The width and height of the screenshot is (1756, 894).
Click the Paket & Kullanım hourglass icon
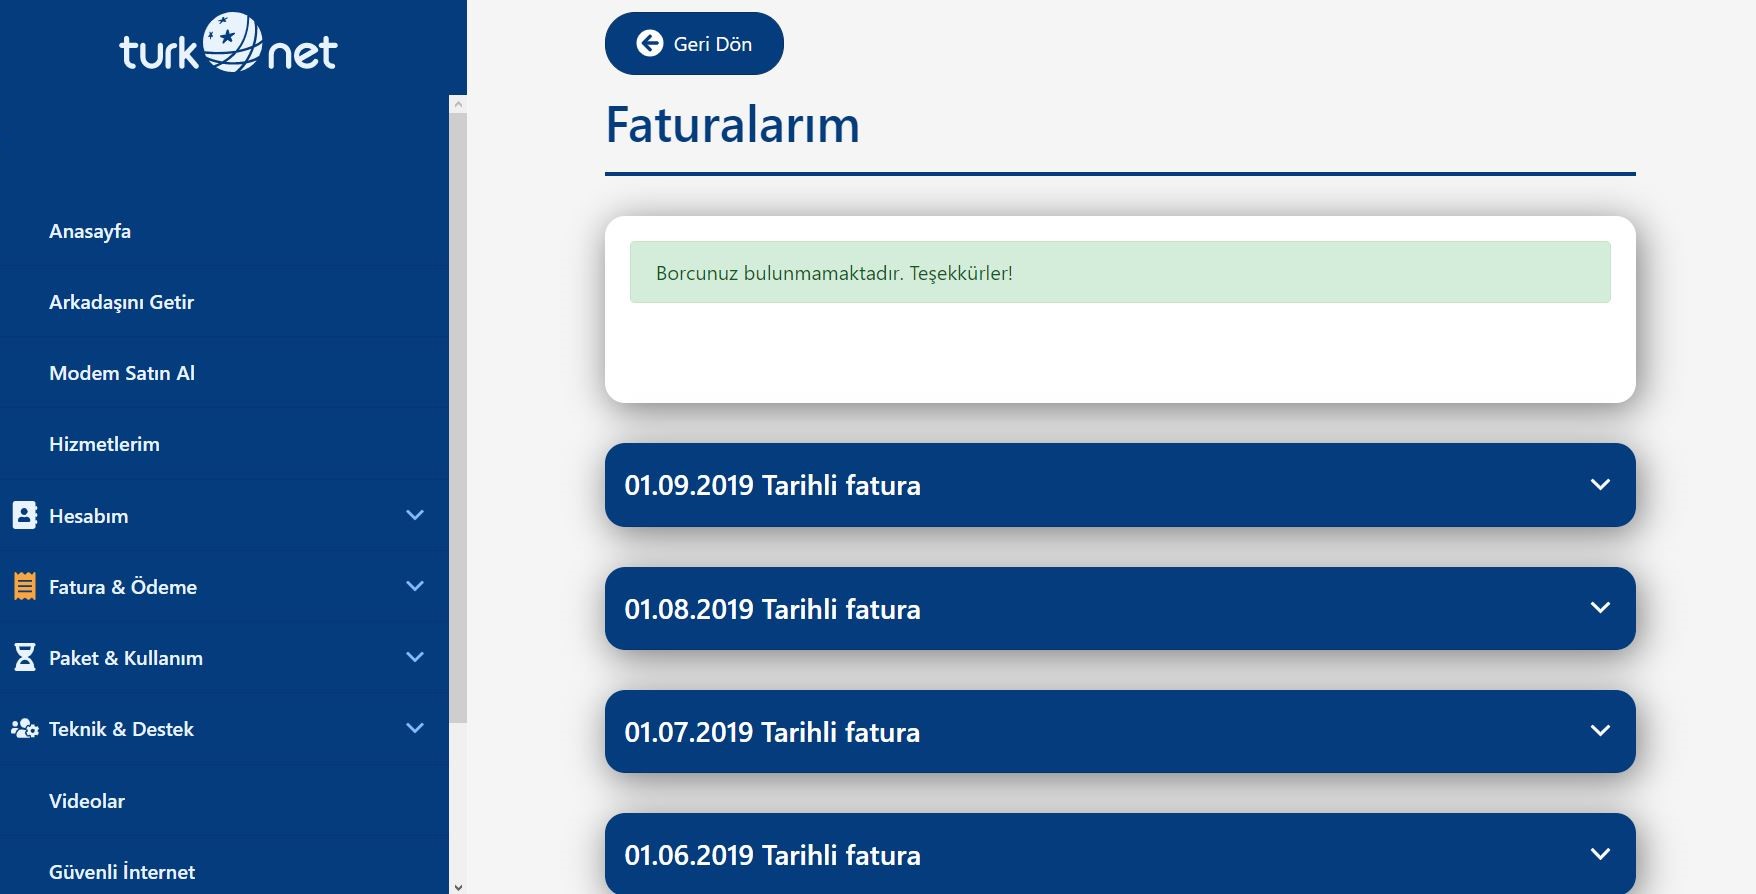click(x=24, y=657)
